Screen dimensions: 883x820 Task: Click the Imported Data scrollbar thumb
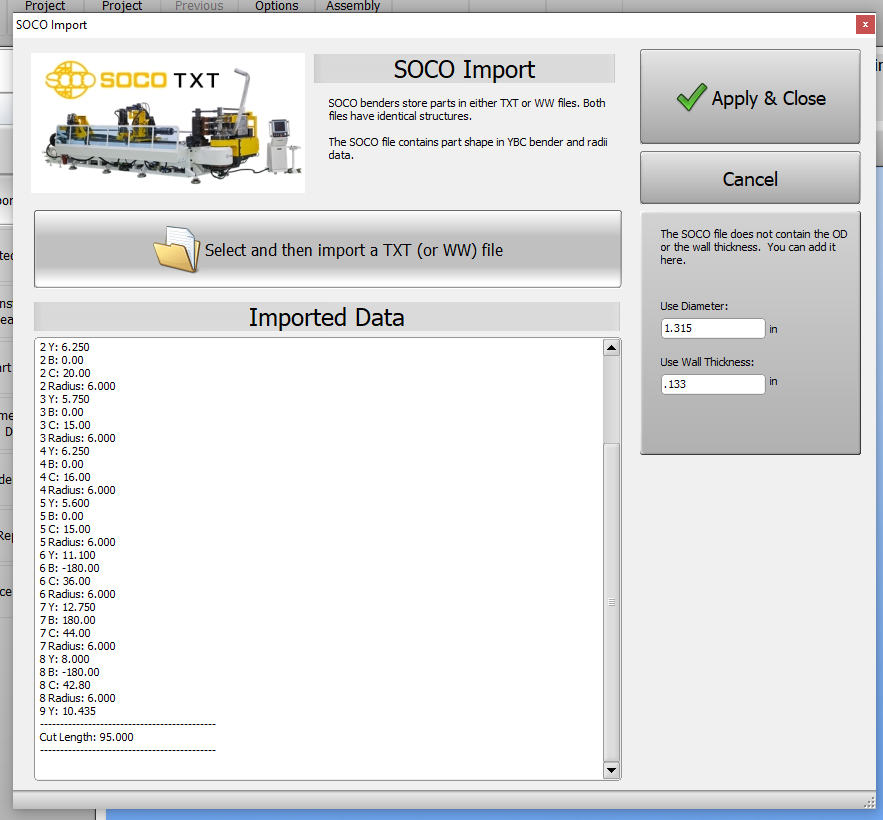point(612,602)
